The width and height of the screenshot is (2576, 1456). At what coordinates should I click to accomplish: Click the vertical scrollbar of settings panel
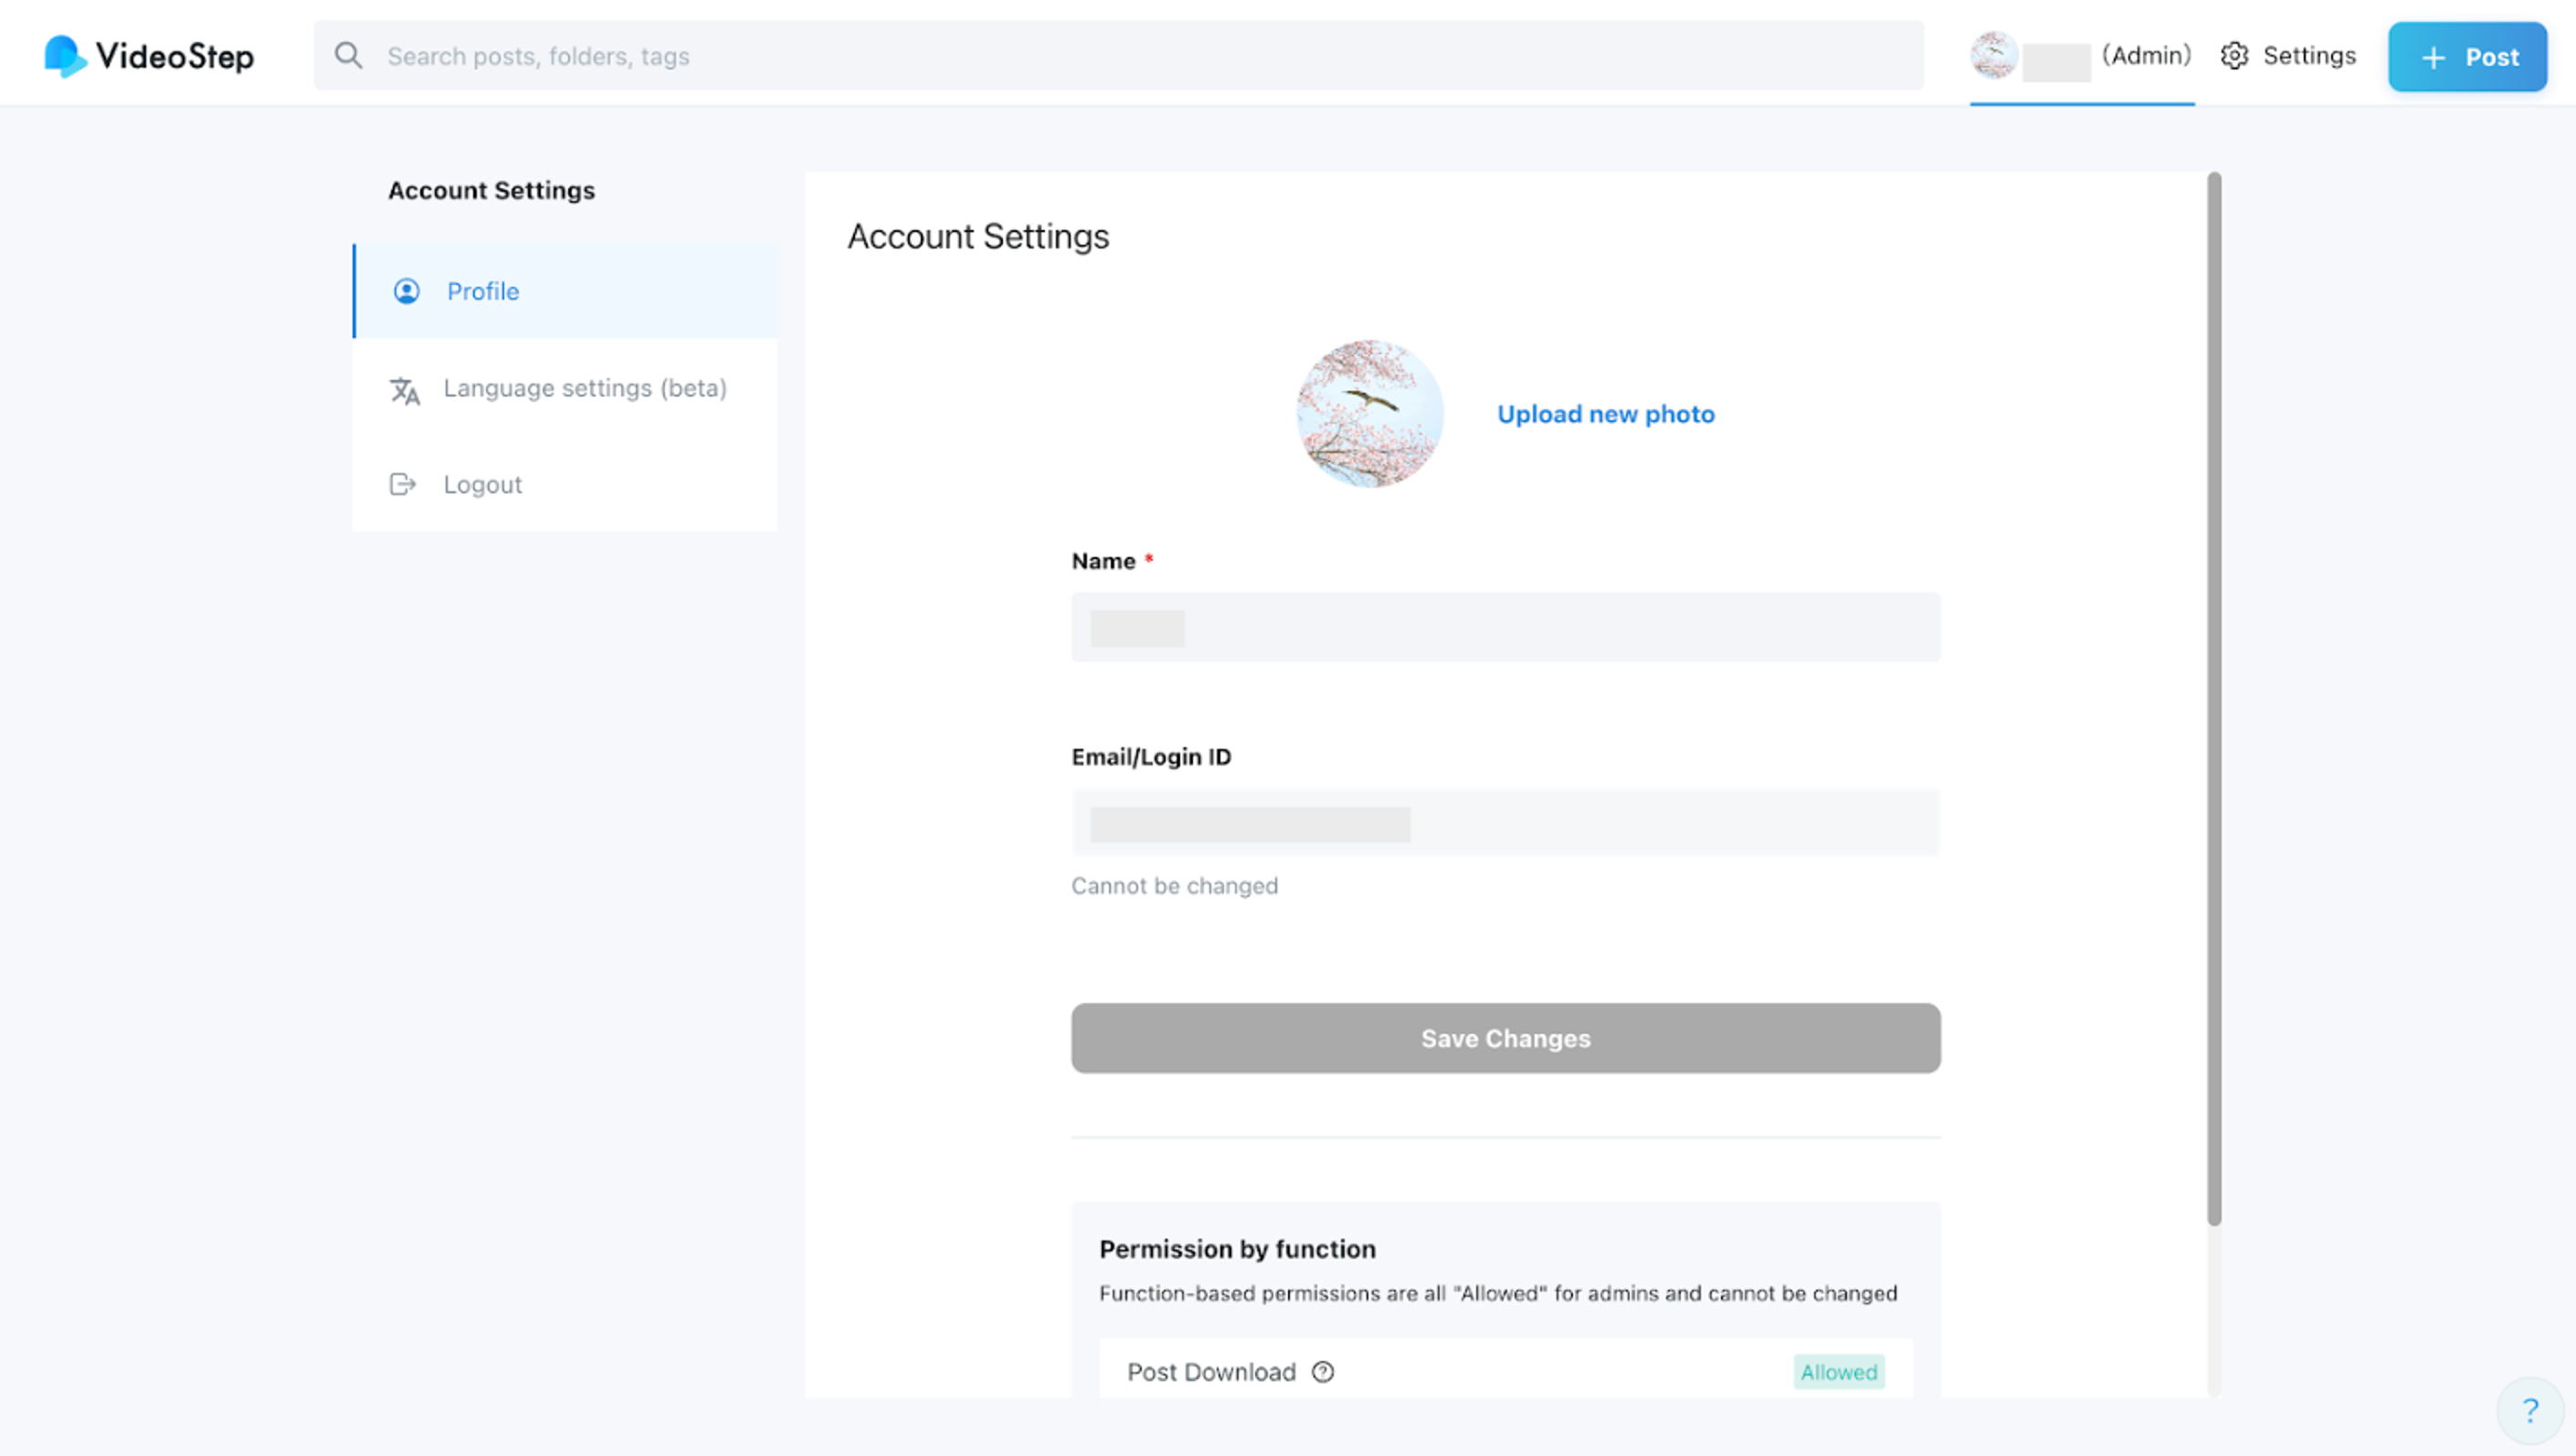click(2214, 700)
